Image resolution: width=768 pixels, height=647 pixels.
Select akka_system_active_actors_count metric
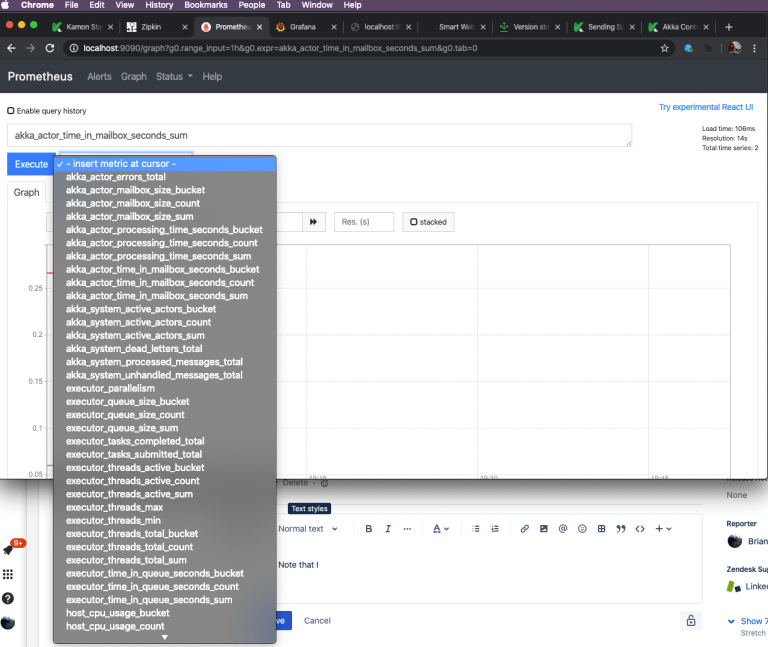[165, 322]
